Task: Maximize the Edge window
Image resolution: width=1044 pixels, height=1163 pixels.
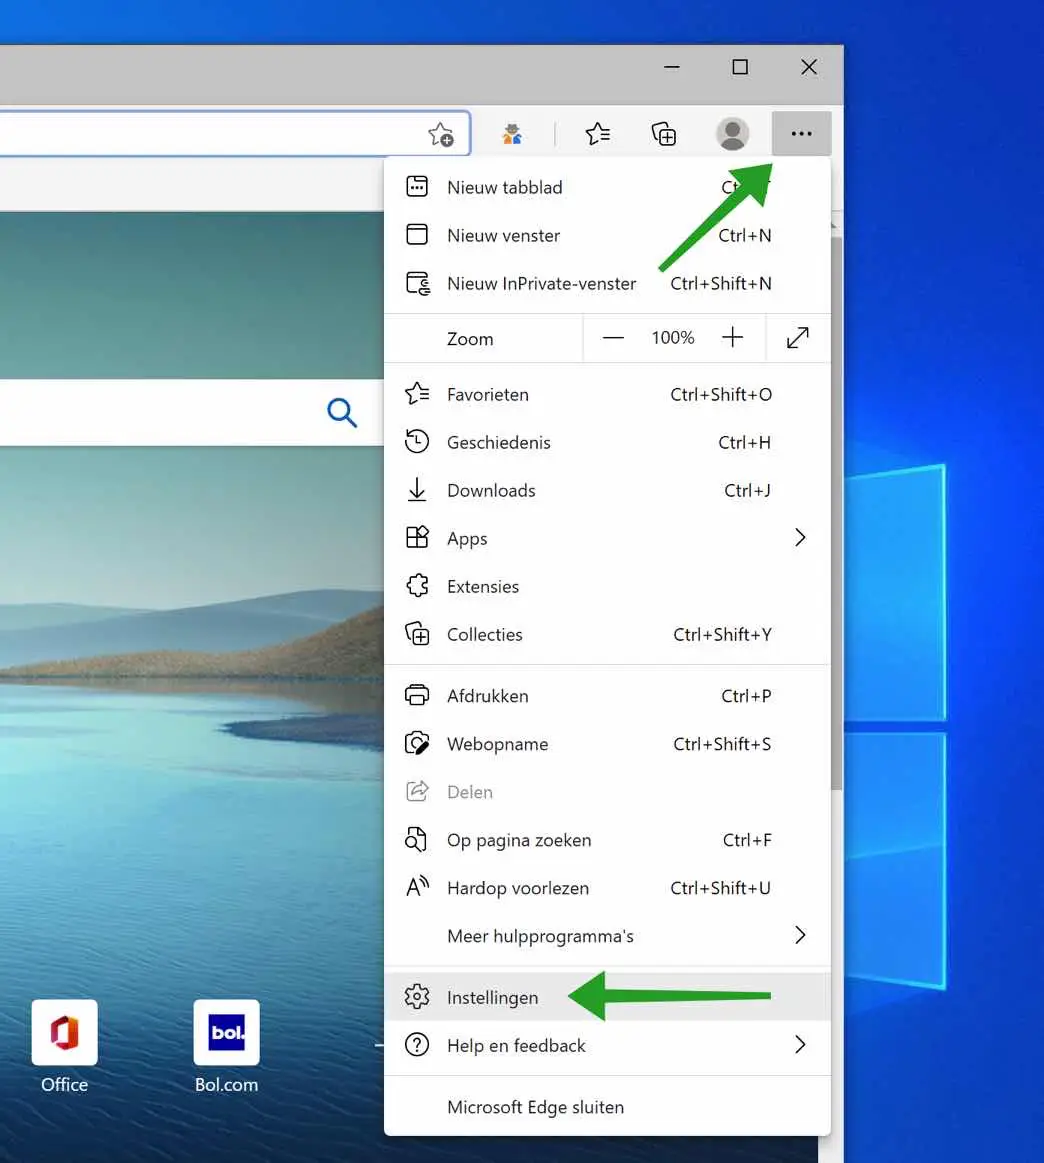Action: pos(740,67)
